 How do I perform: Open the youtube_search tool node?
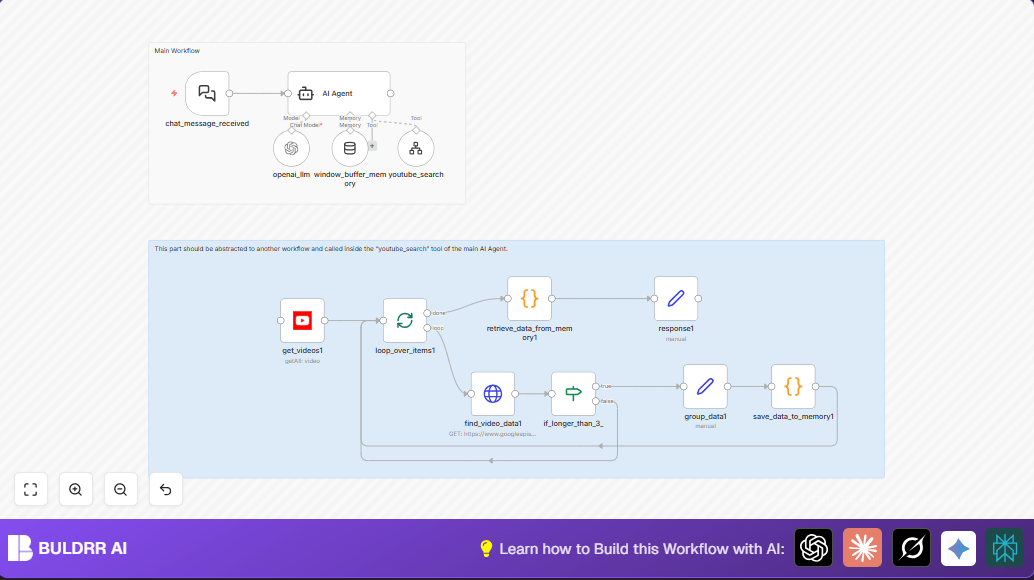(415, 148)
